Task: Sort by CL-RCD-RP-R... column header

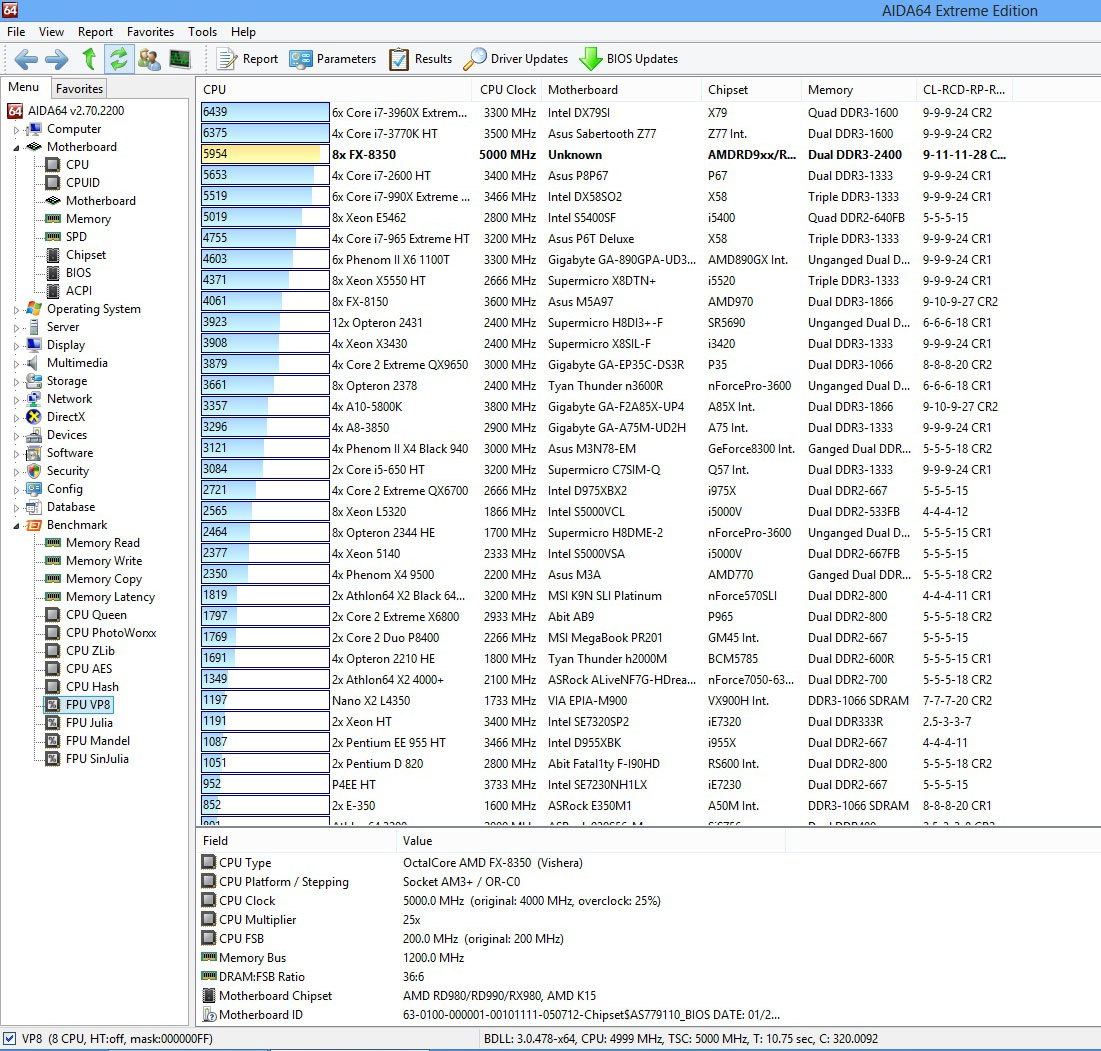Action: pos(965,90)
